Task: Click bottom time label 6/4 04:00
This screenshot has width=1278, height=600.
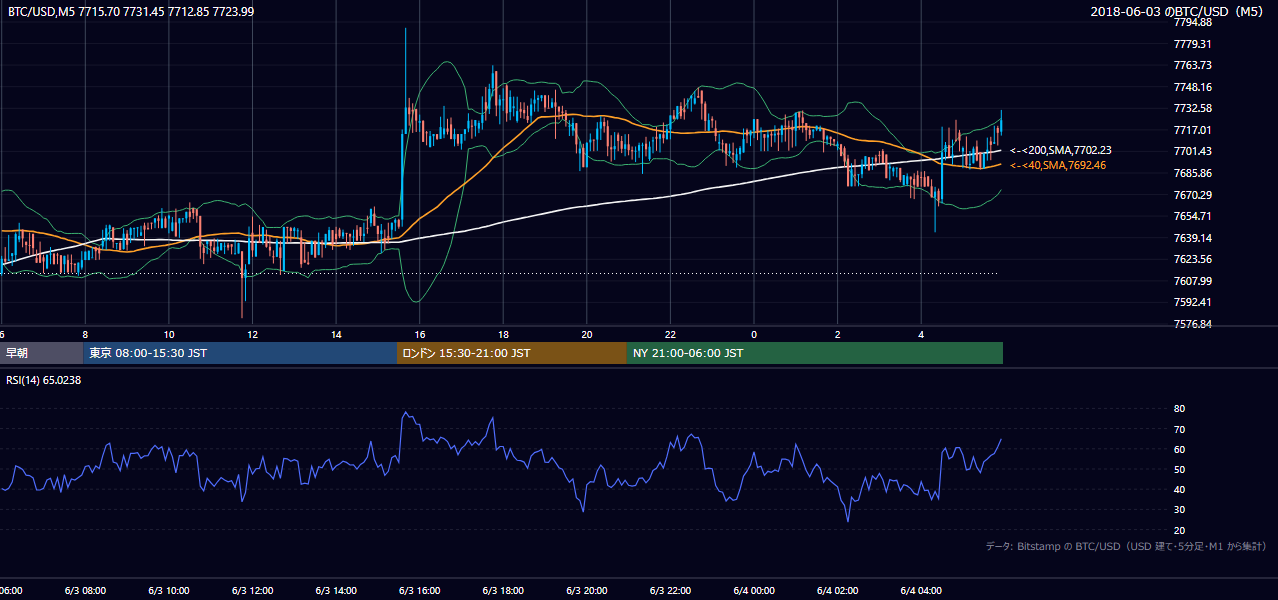Action: [920, 591]
